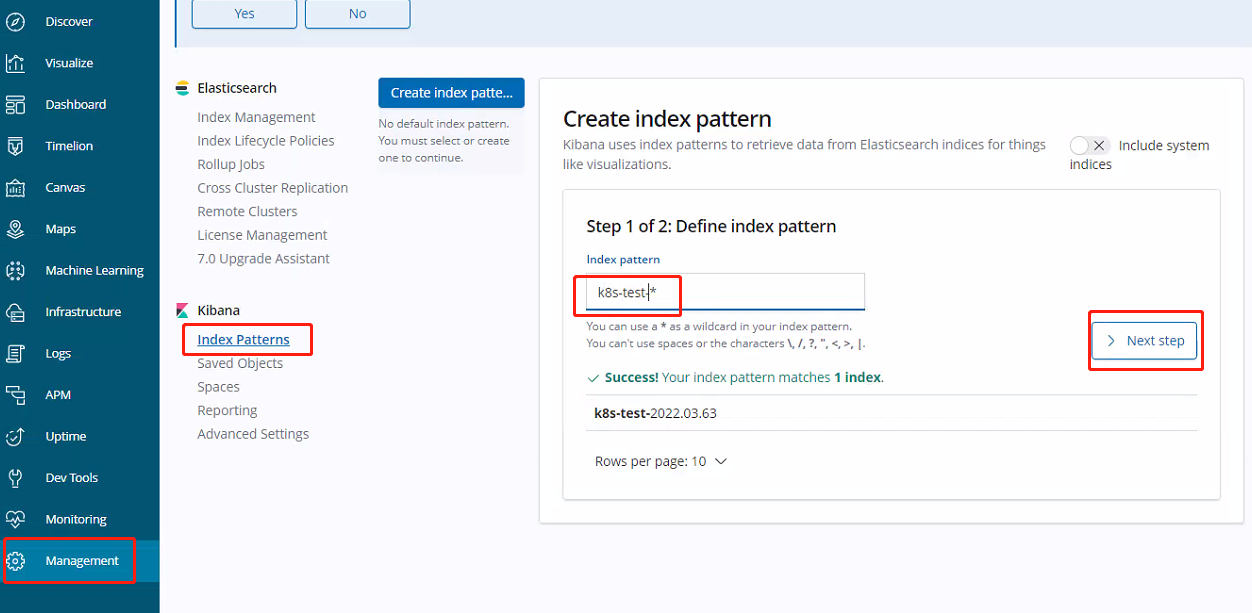This screenshot has height=613, width=1252.
Task: Open the Dev Tools wrench icon
Action: pyautogui.click(x=15, y=478)
